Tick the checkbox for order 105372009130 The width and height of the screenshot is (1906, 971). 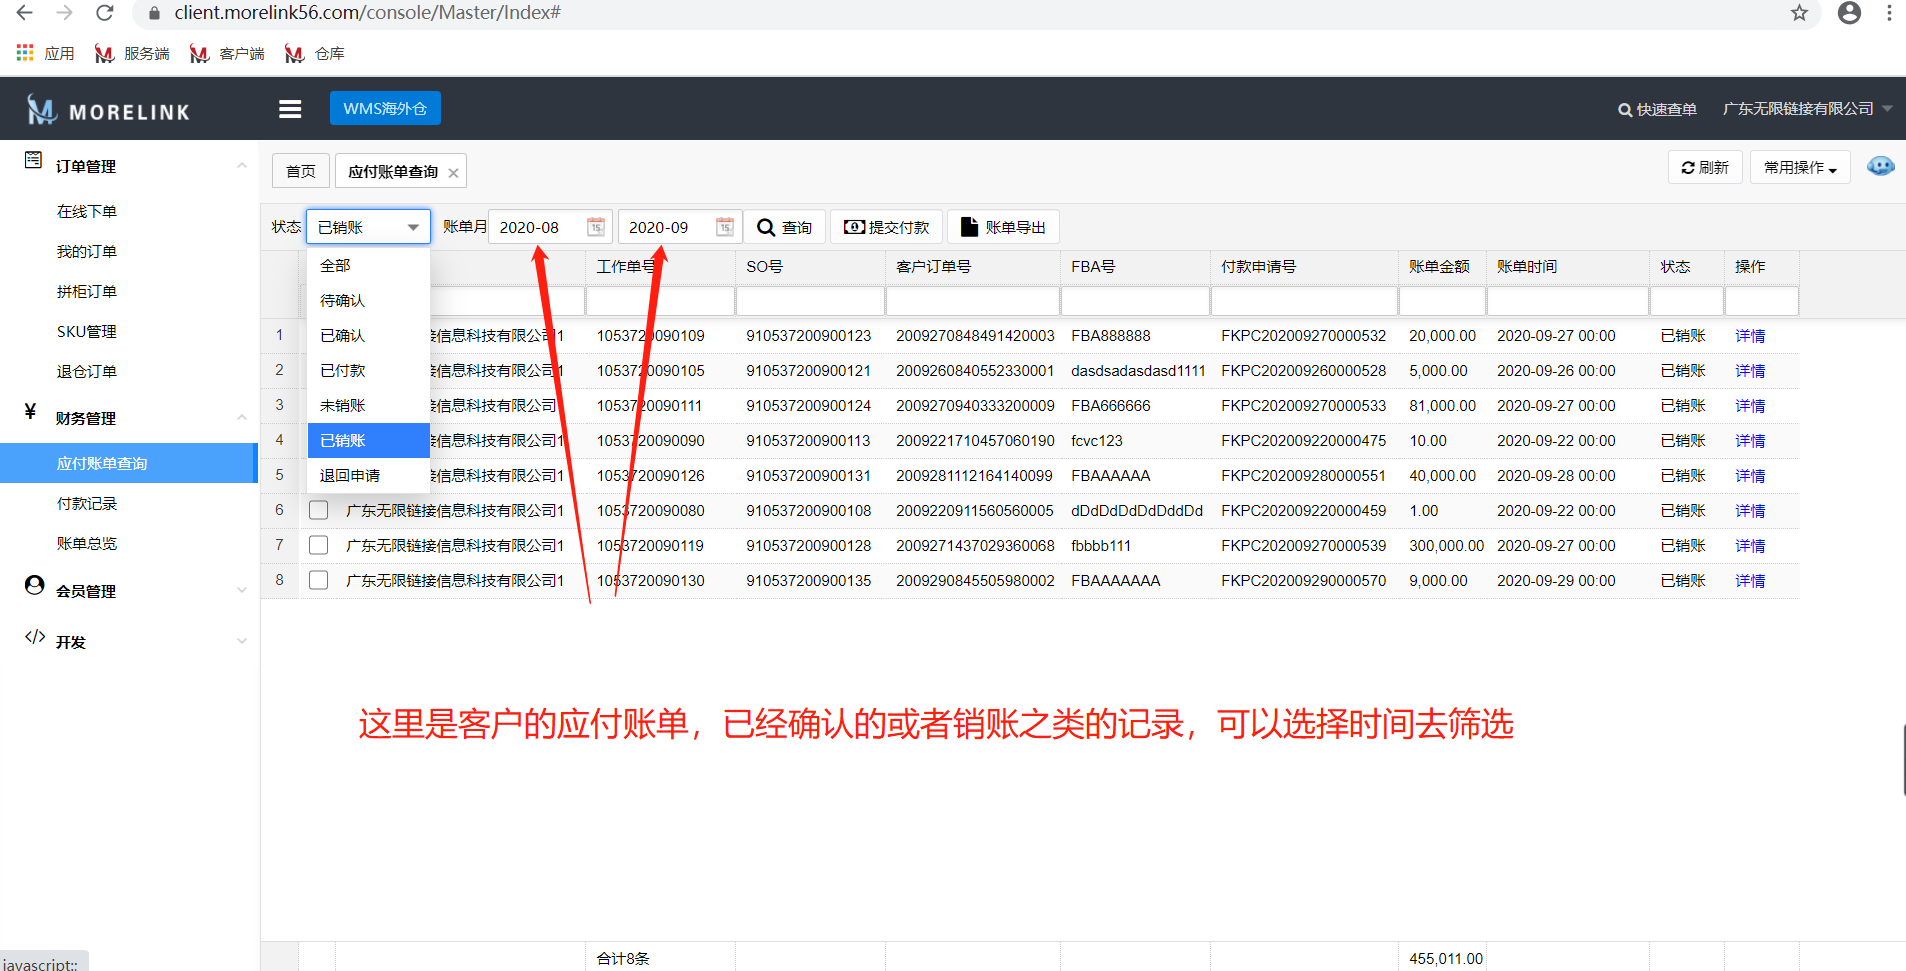point(319,580)
